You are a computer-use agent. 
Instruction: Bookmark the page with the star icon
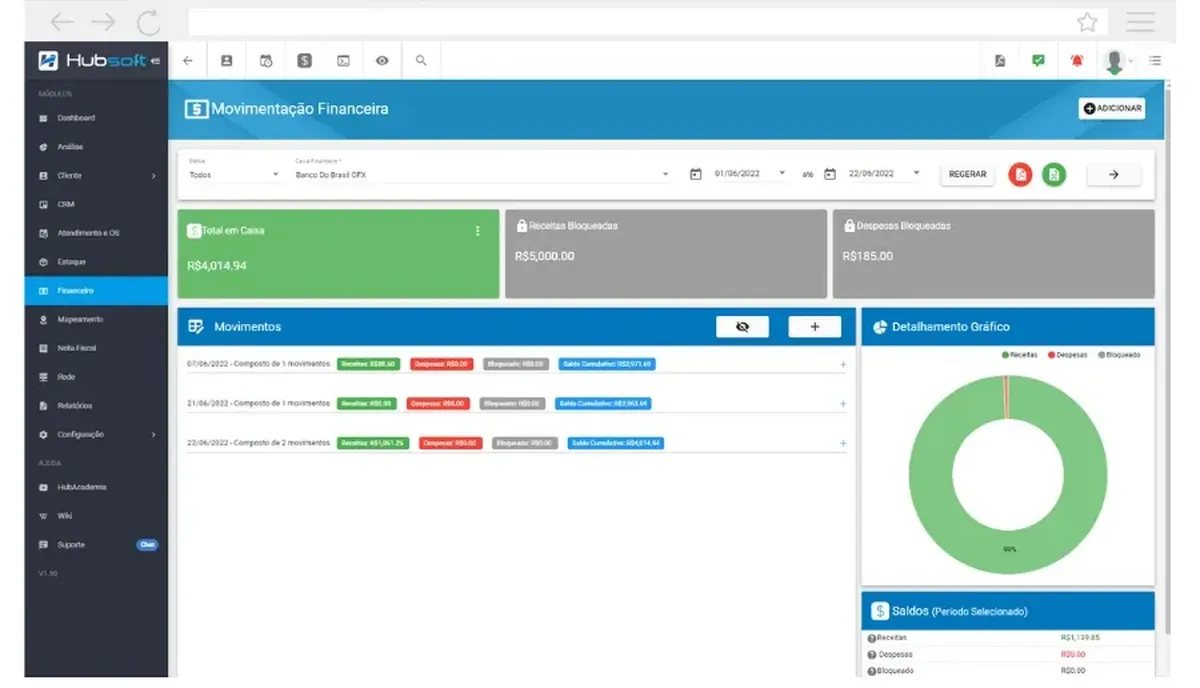pos(1087,22)
